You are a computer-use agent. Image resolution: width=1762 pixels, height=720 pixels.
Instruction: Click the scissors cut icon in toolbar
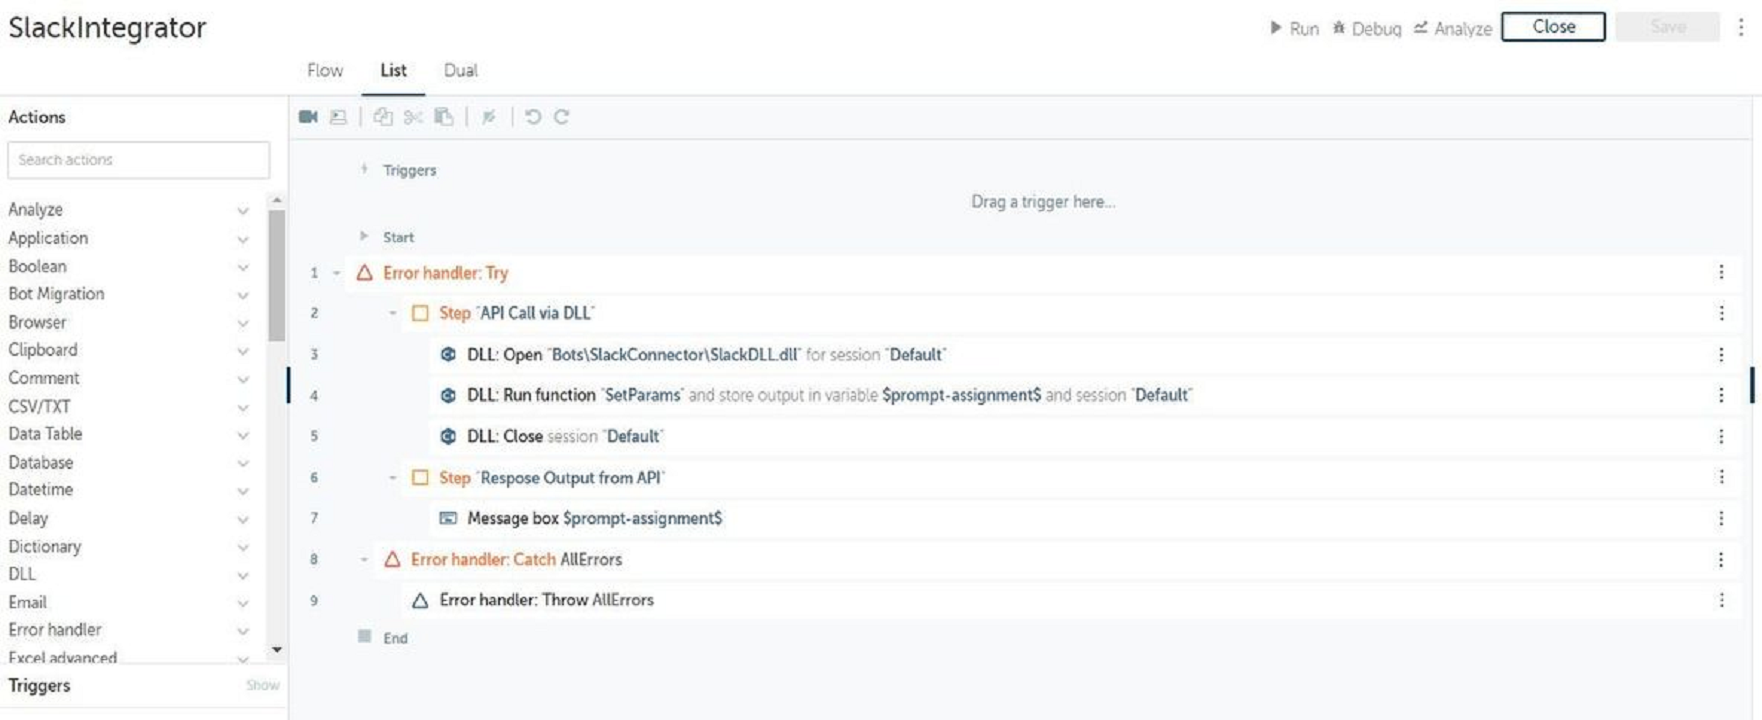click(413, 117)
